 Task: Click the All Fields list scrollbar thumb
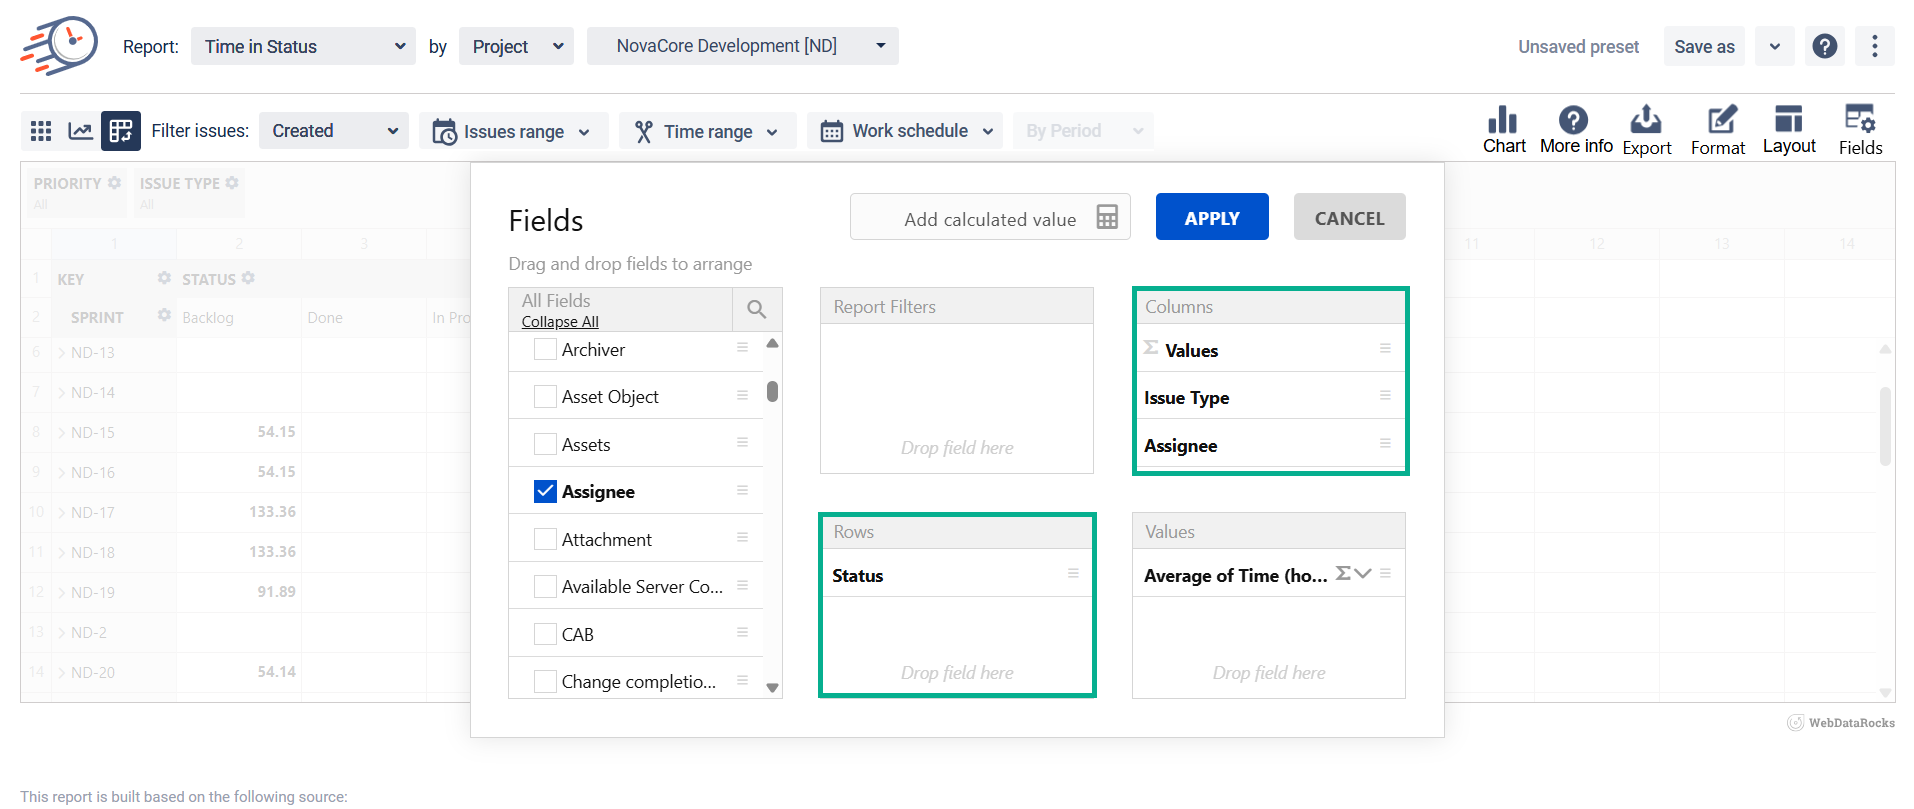[772, 391]
